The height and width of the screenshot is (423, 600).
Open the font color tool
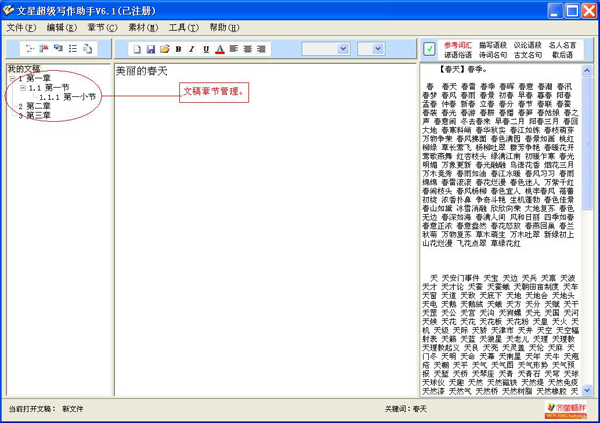click(x=219, y=48)
